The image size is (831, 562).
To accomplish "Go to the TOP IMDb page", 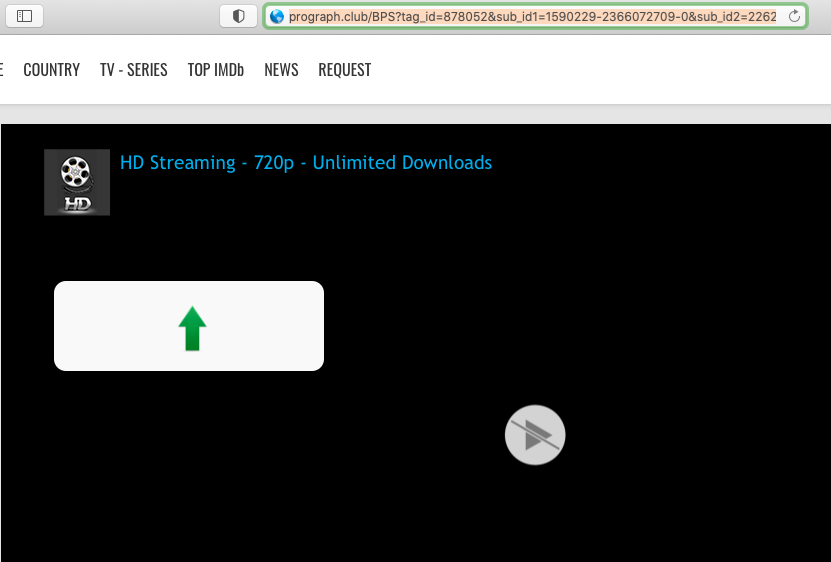I will tap(216, 70).
